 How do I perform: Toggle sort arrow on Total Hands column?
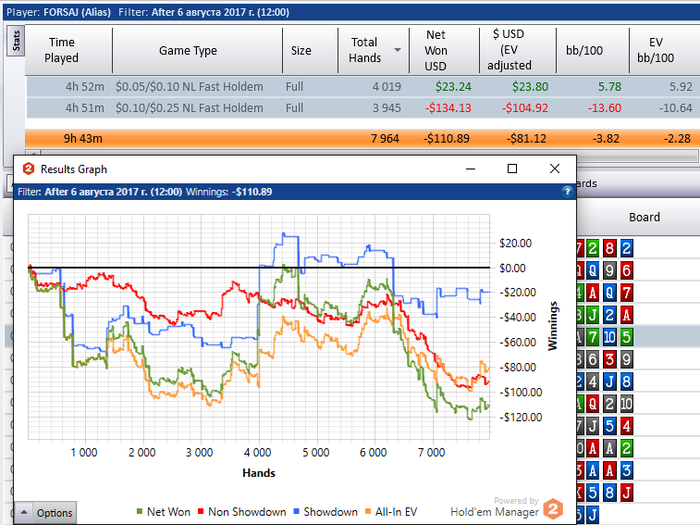(x=397, y=50)
